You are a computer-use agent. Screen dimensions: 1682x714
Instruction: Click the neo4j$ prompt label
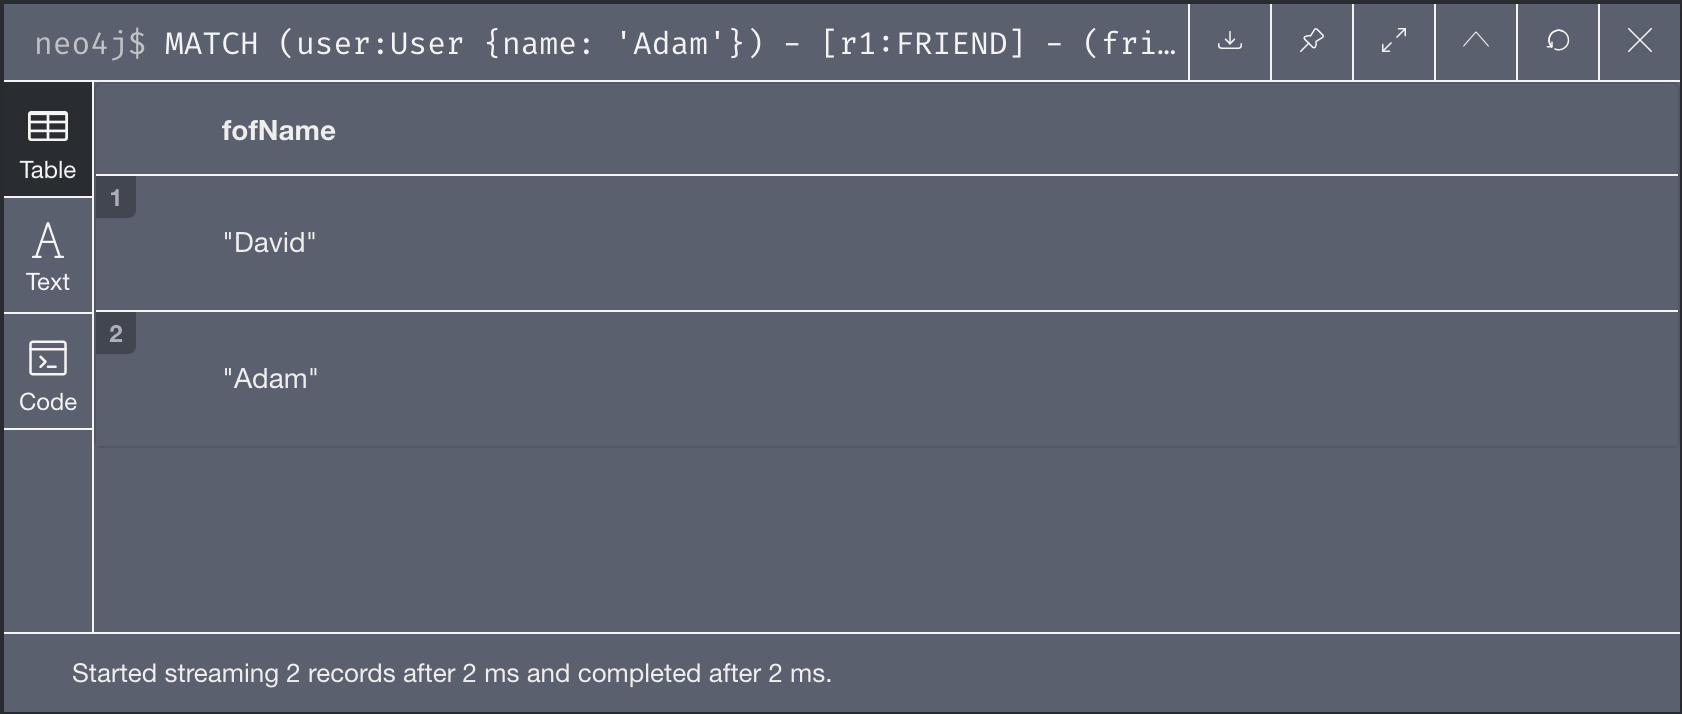90,43
